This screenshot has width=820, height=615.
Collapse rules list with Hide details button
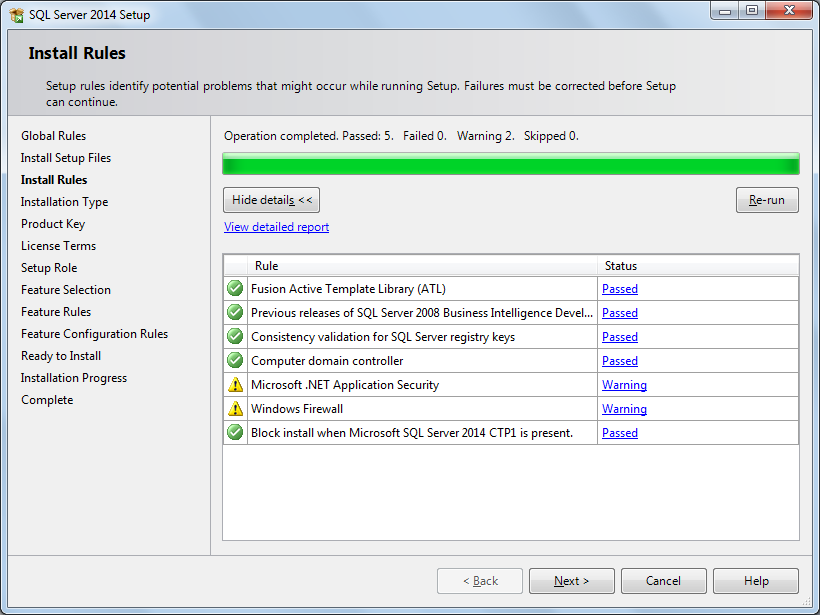(271, 200)
